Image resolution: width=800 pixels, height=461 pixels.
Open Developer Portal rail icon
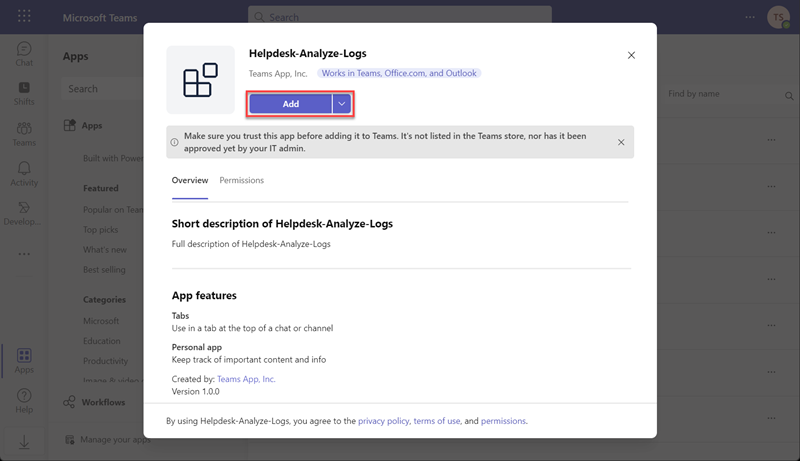tap(22, 214)
